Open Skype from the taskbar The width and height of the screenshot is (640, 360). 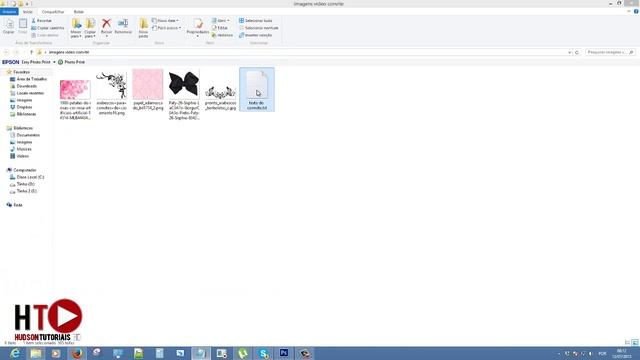[263, 353]
